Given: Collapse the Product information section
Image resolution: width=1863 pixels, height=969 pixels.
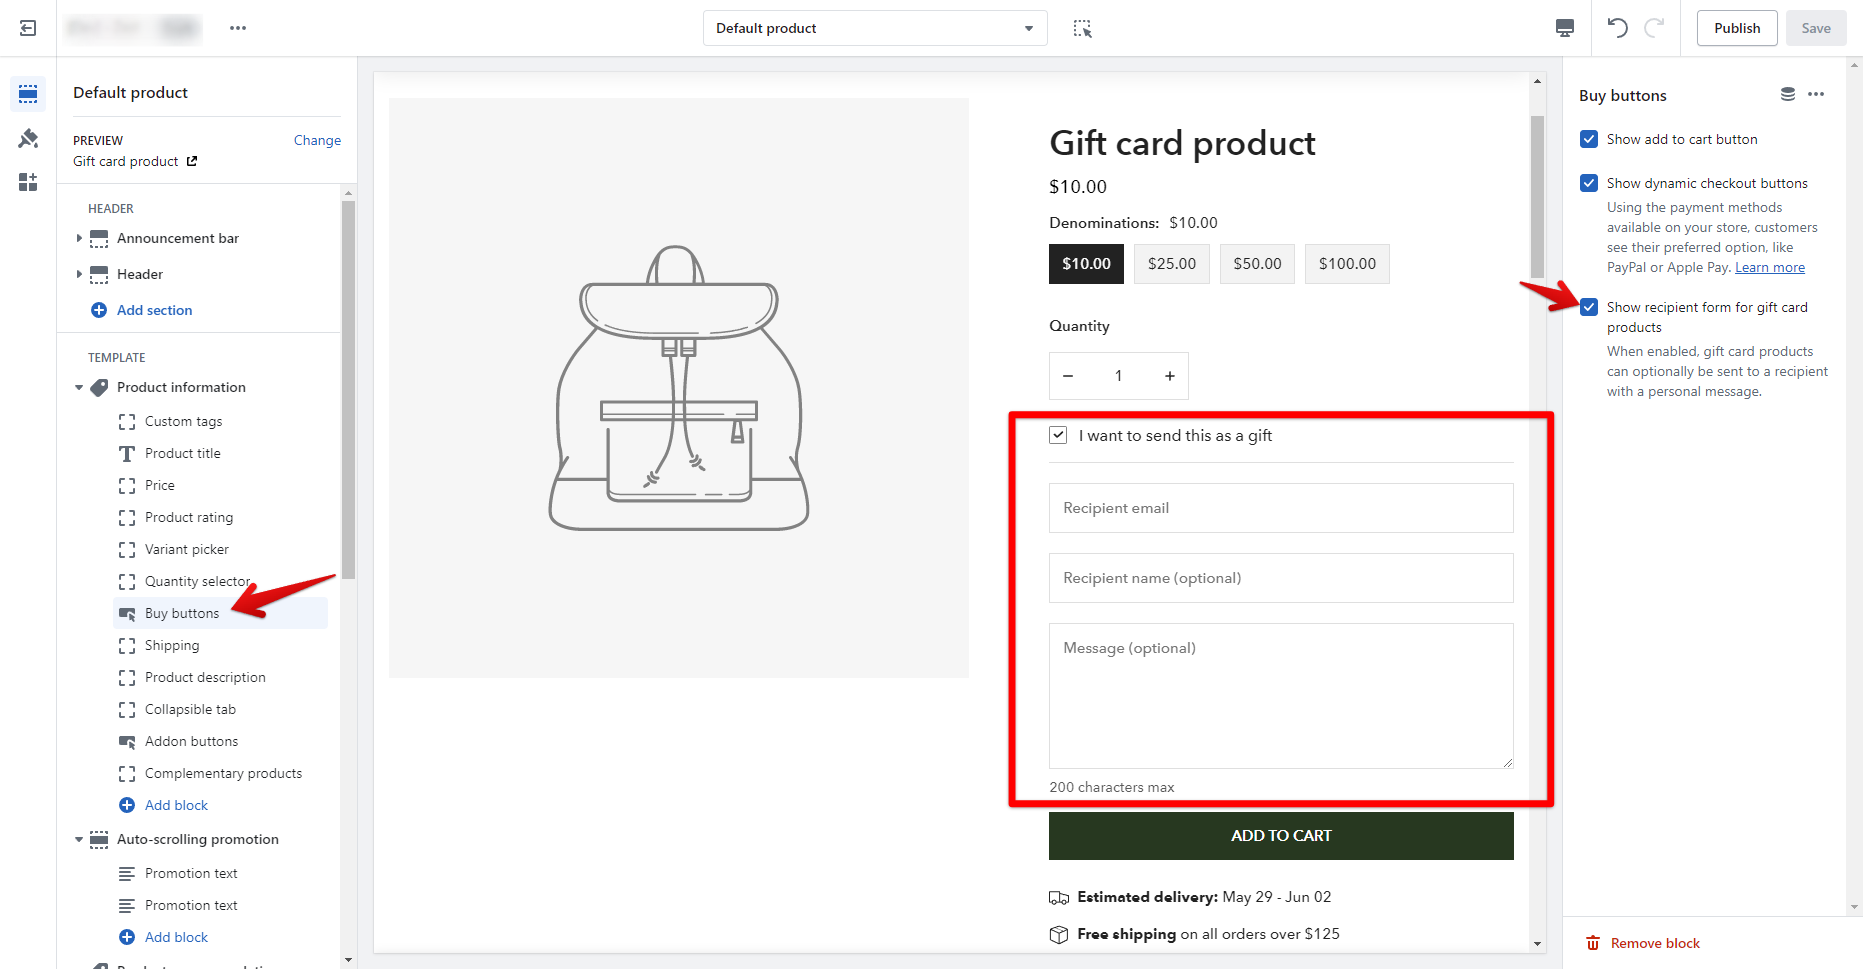Looking at the screenshot, I should (79, 387).
